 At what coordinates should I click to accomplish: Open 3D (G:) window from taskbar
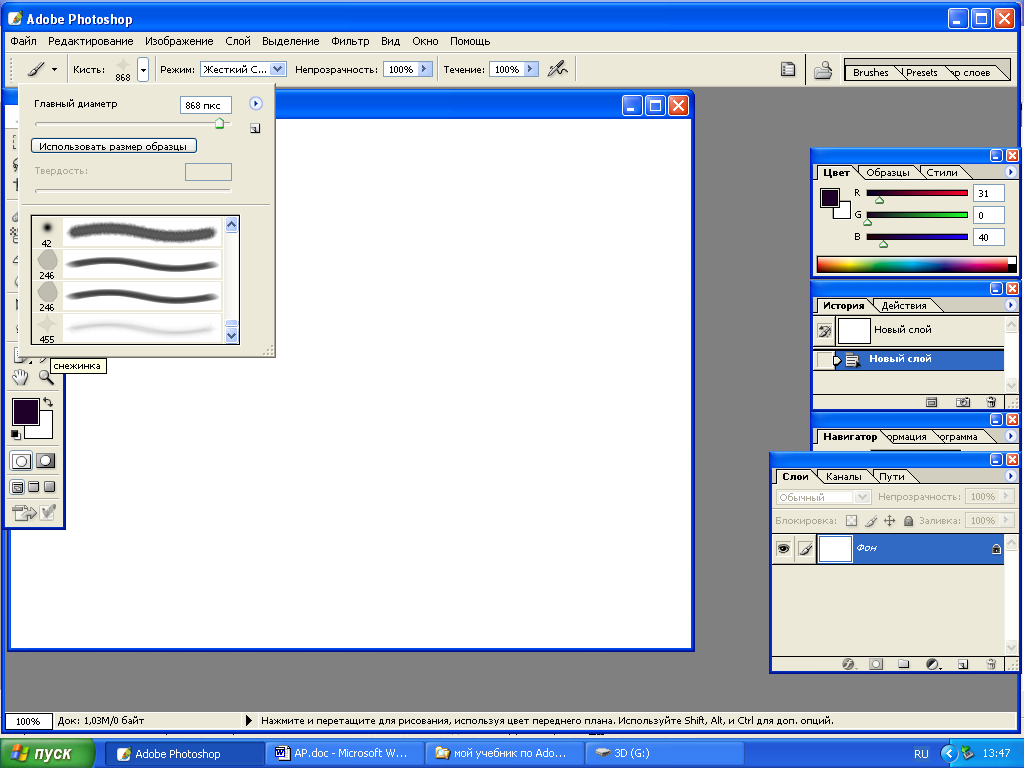664,754
